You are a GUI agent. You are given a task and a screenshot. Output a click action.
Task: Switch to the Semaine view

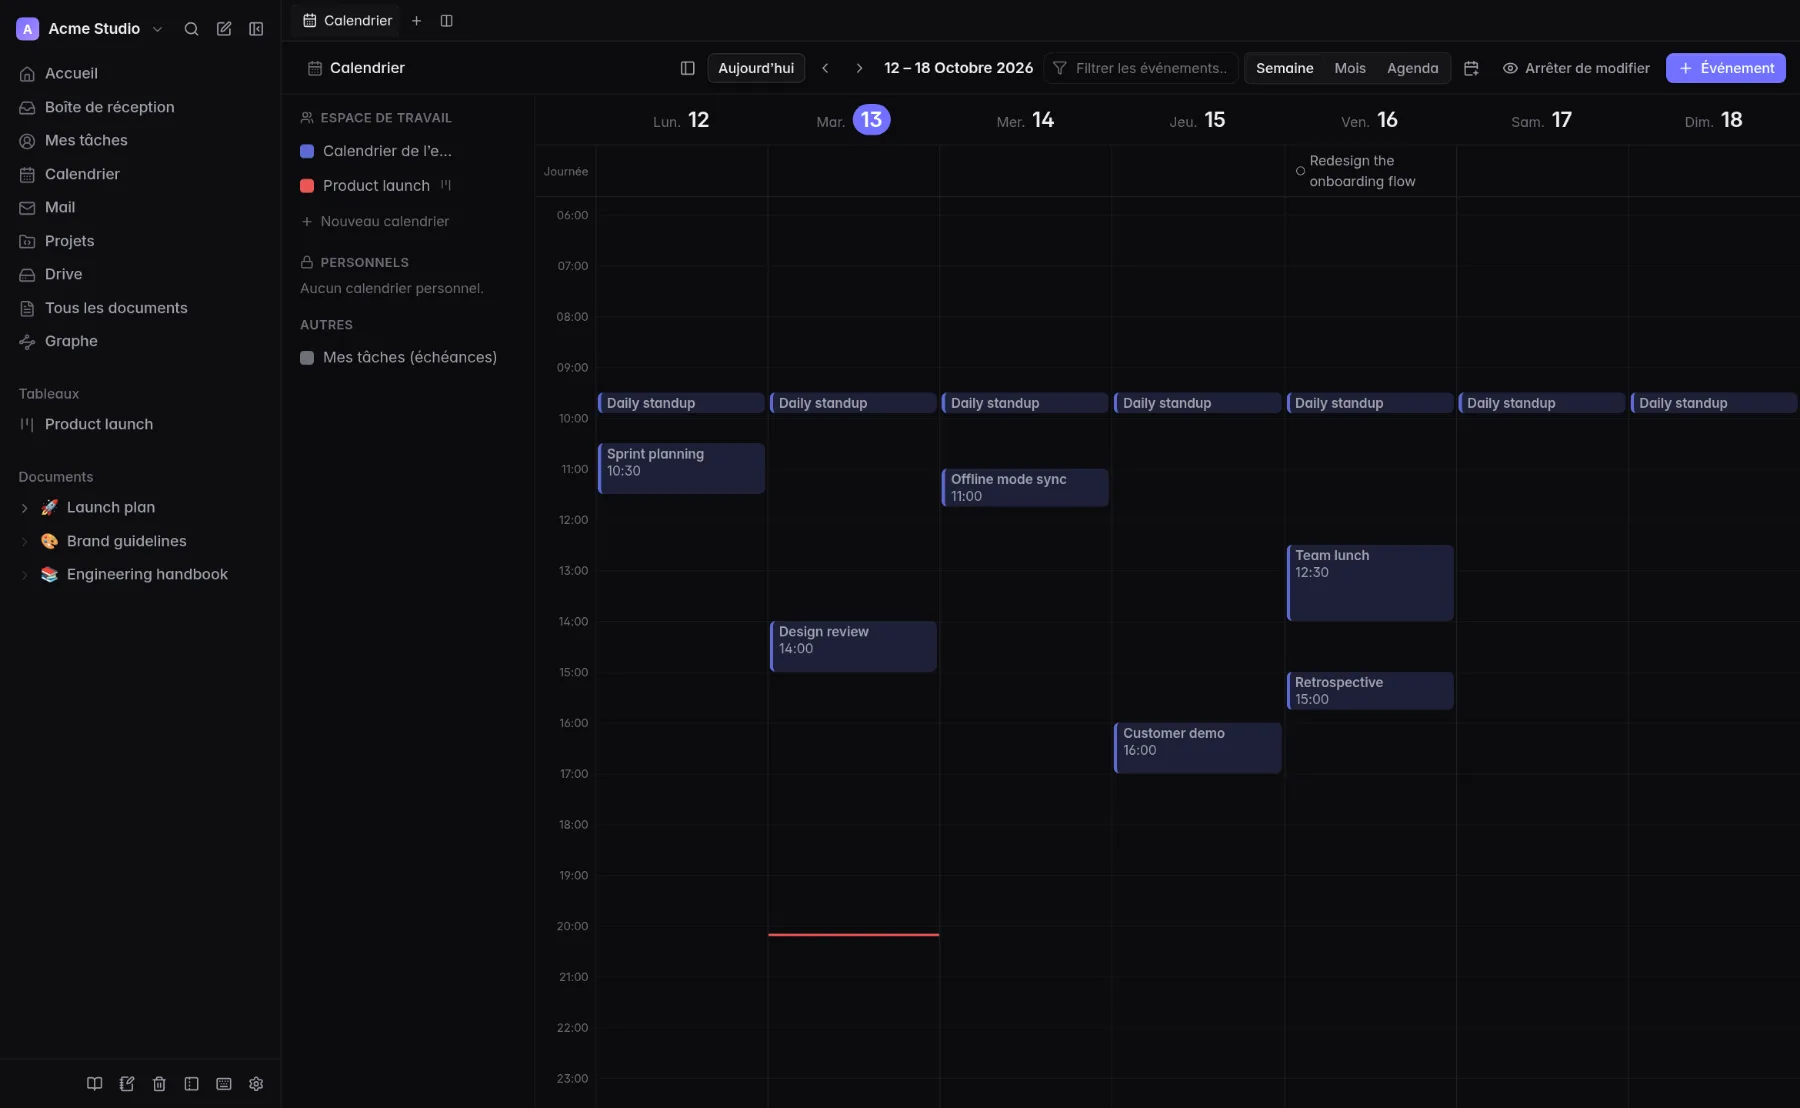[x=1284, y=68]
